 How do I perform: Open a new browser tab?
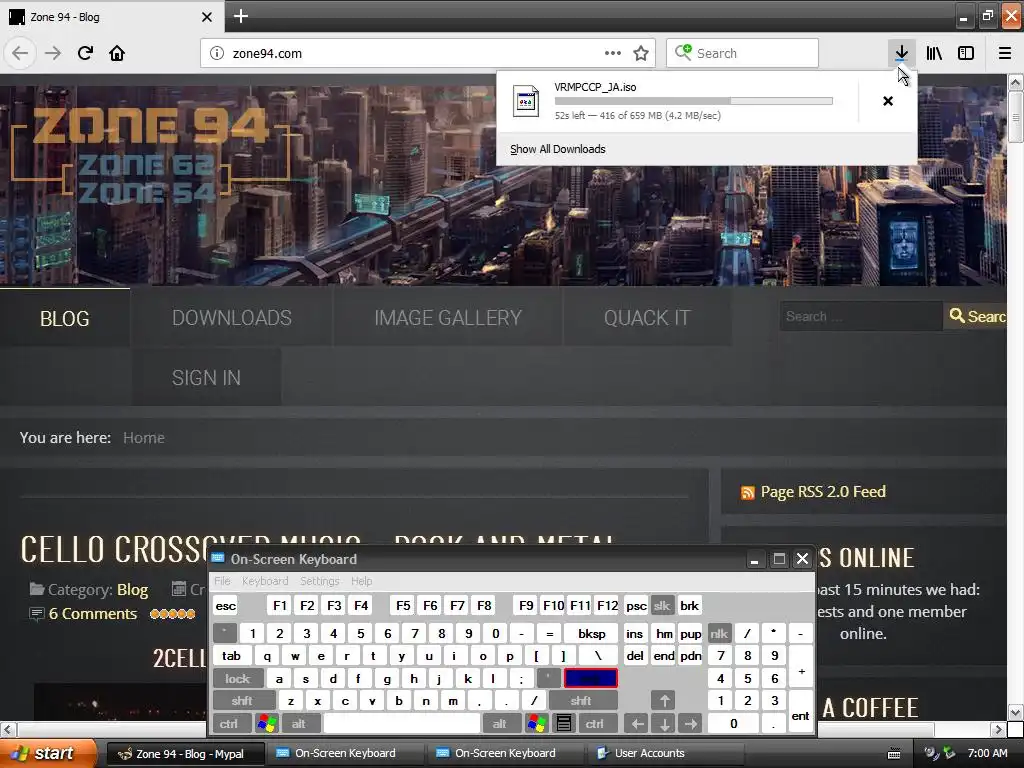240,16
